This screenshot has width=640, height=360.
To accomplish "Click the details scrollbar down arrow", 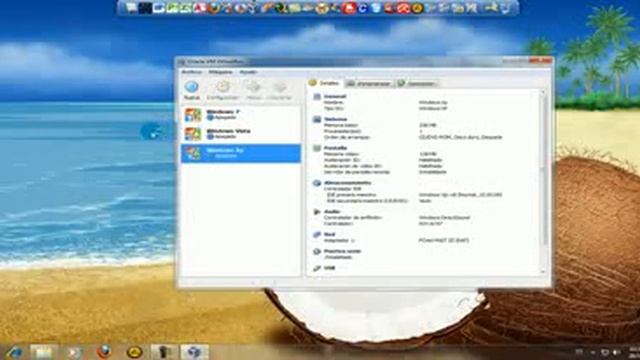I will (543, 271).
